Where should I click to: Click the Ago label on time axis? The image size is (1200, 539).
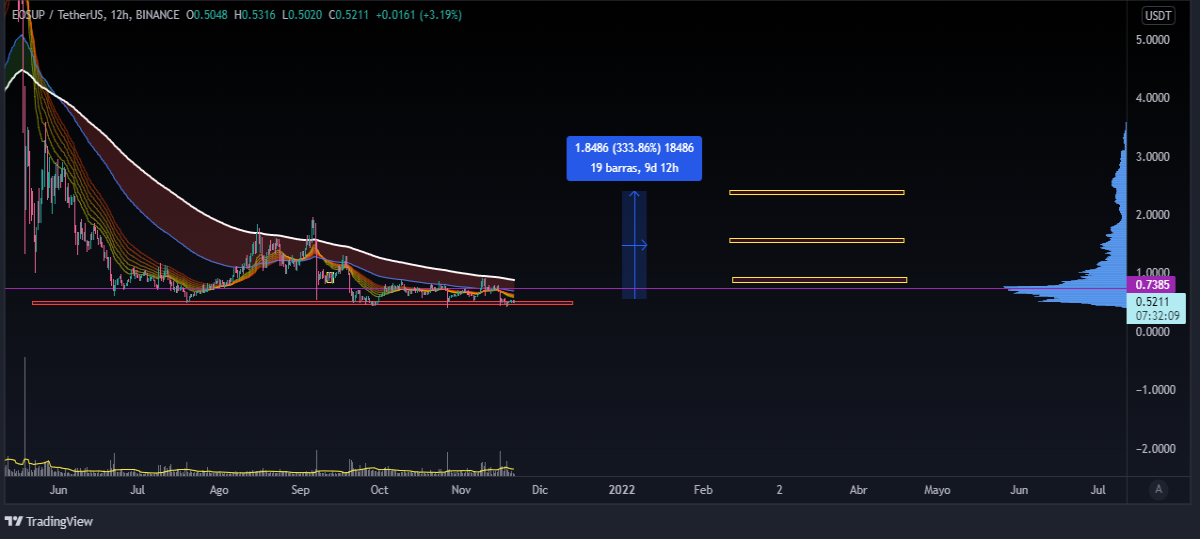[x=220, y=490]
